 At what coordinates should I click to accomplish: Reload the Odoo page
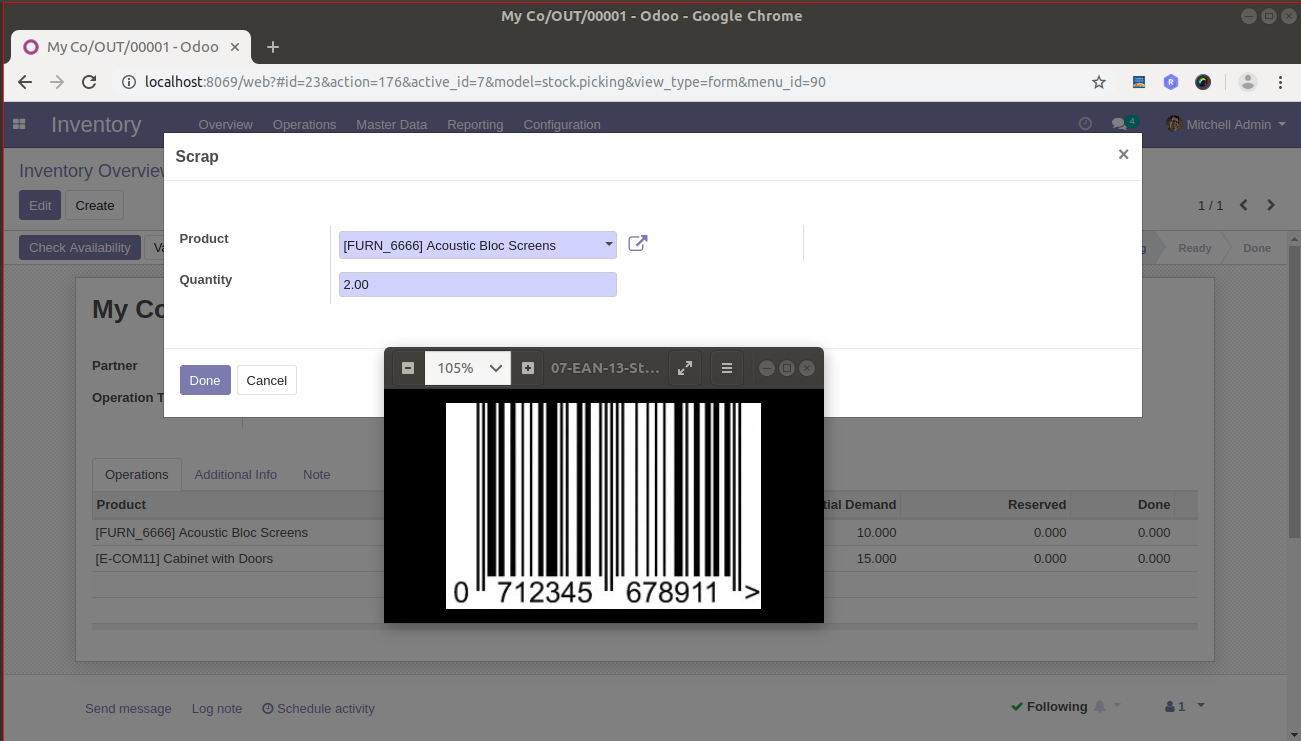click(89, 82)
